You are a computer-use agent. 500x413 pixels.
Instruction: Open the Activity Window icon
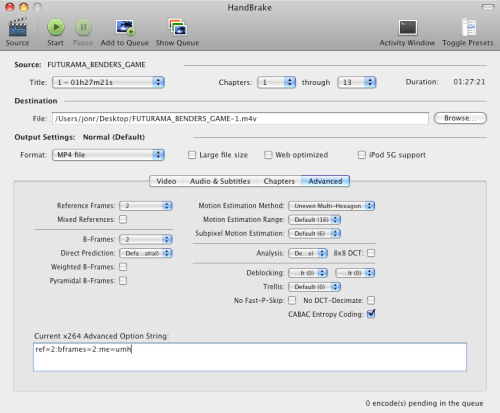click(x=407, y=27)
